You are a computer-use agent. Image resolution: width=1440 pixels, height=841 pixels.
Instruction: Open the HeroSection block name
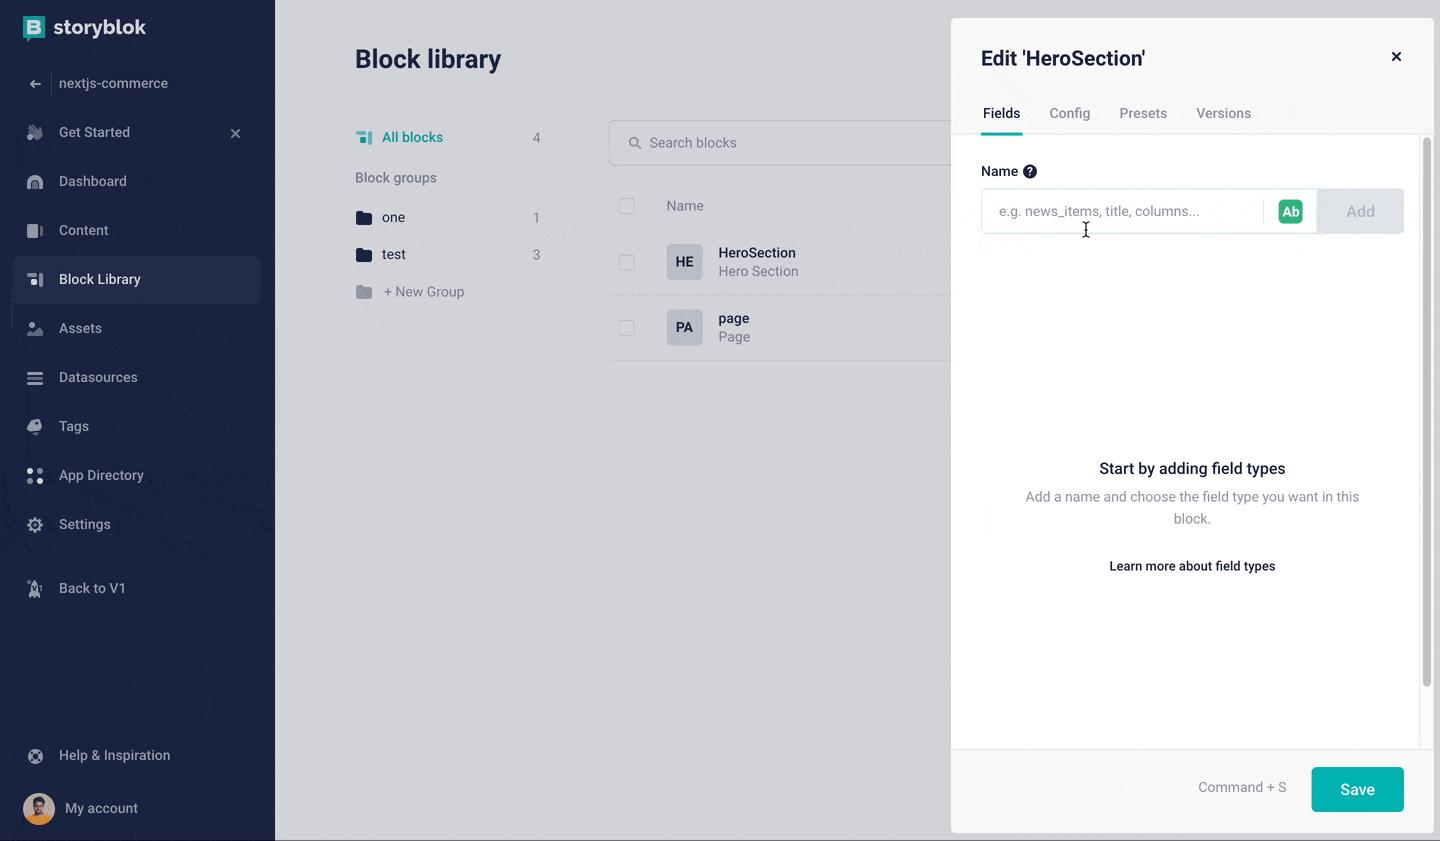pos(757,253)
